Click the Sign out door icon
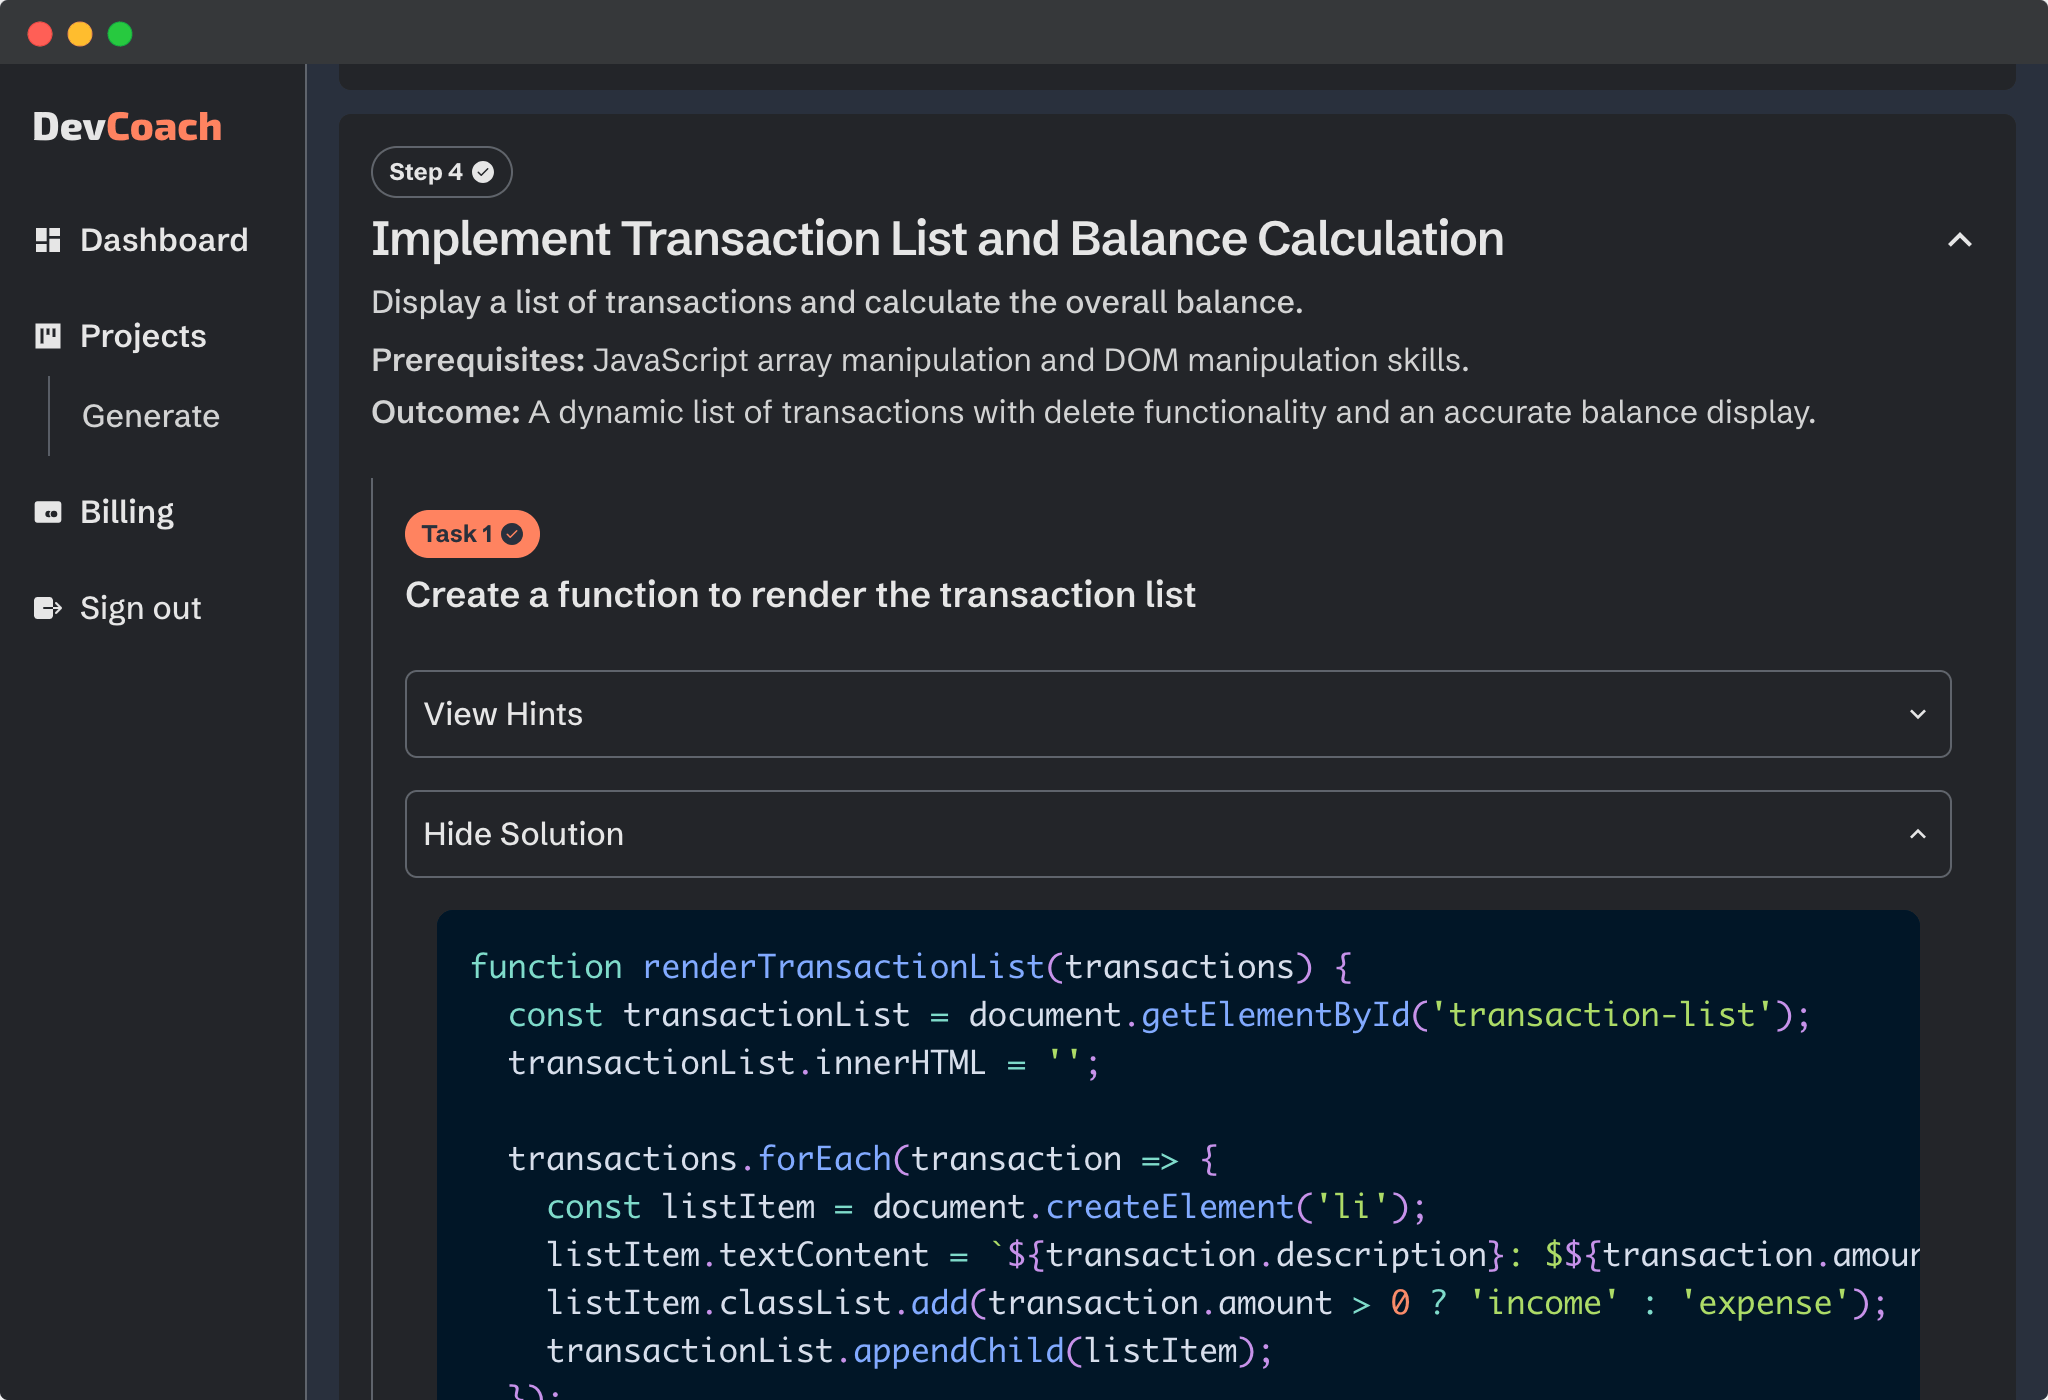Image resolution: width=2048 pixels, height=1400 pixels. [49, 608]
